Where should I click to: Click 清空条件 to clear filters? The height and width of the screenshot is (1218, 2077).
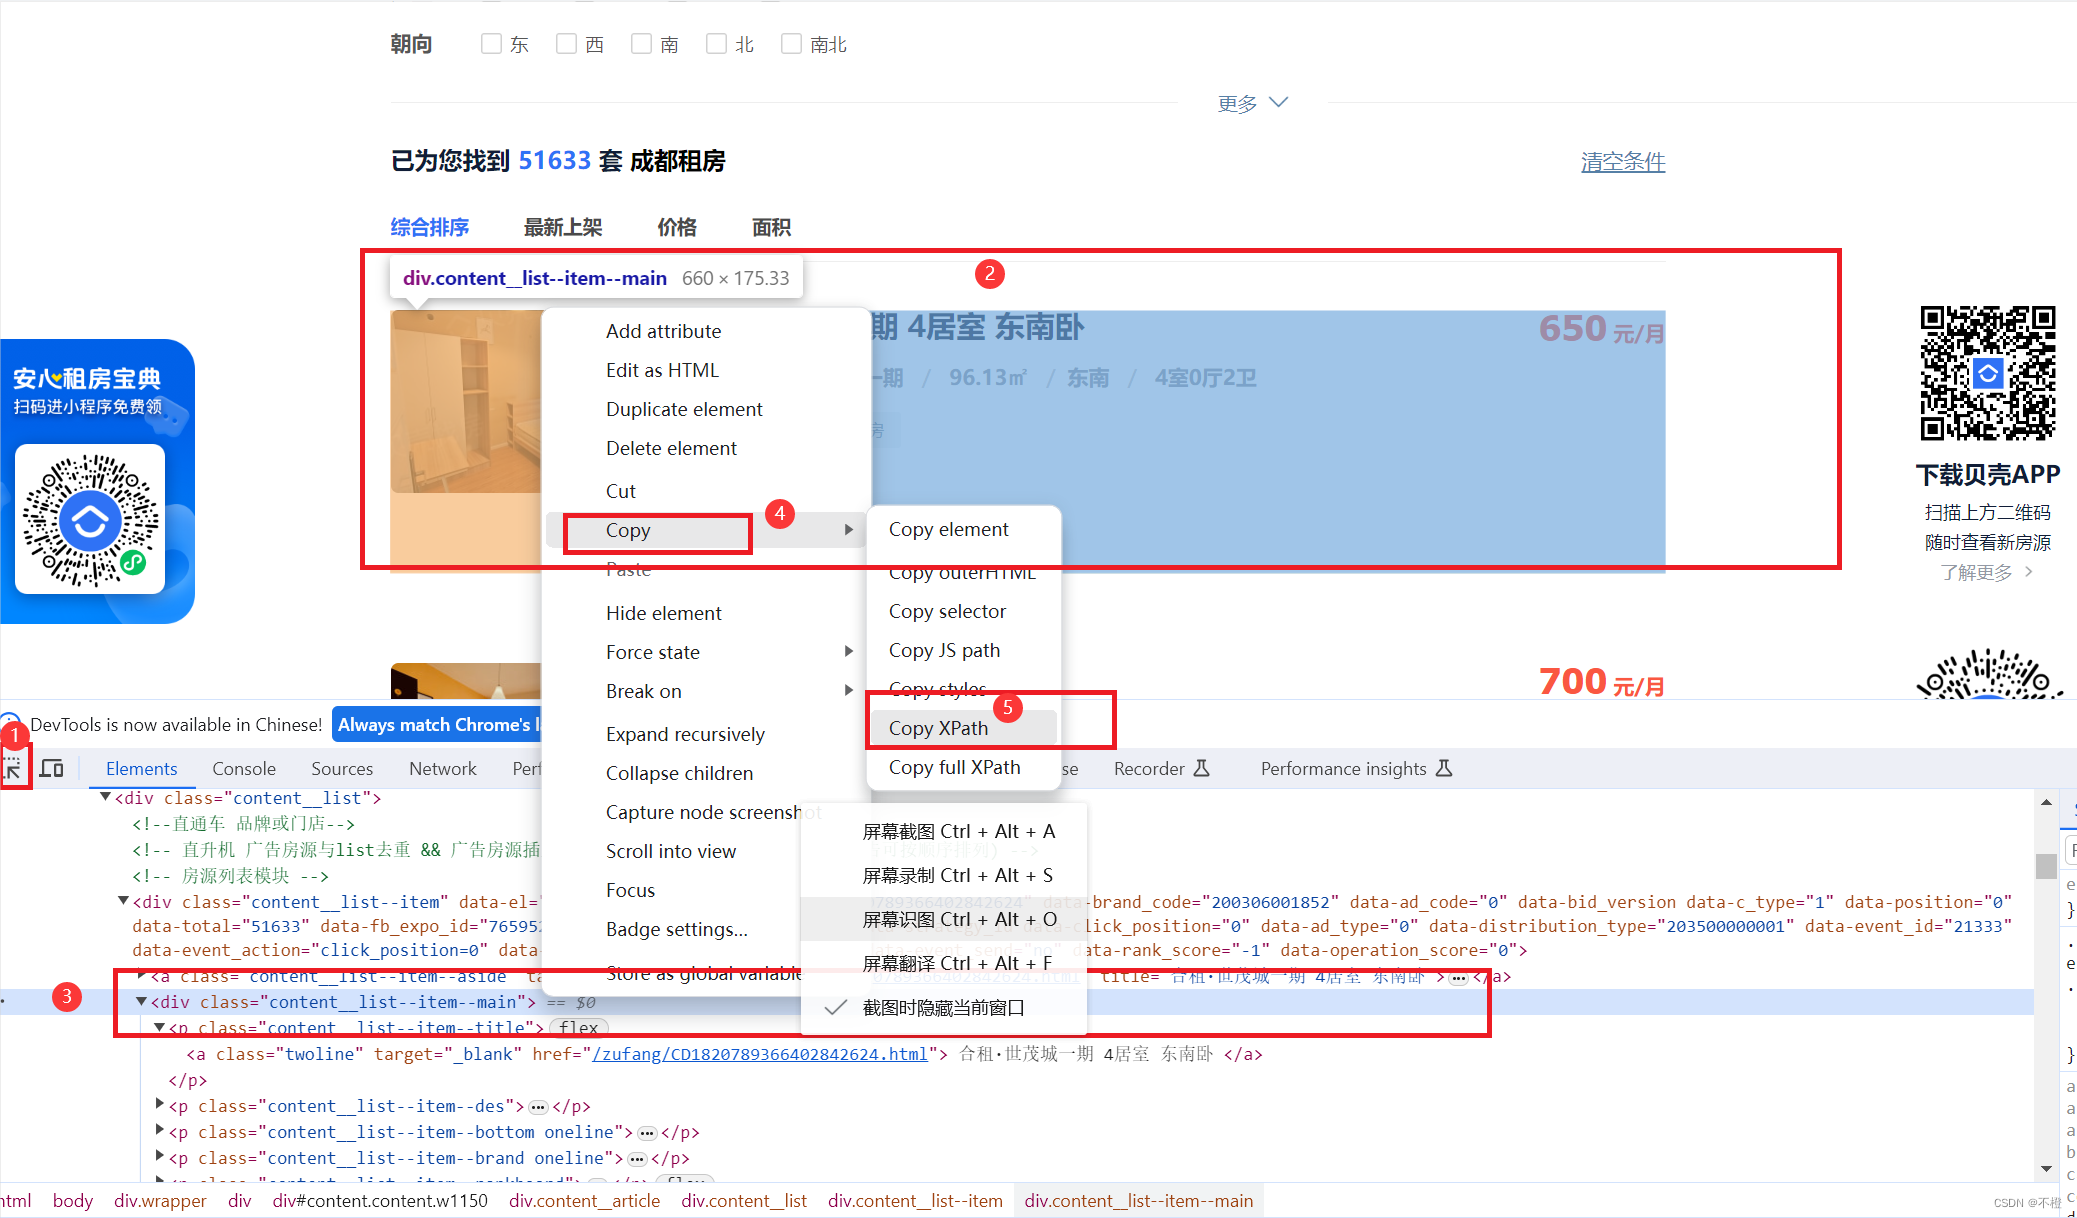click(1622, 162)
